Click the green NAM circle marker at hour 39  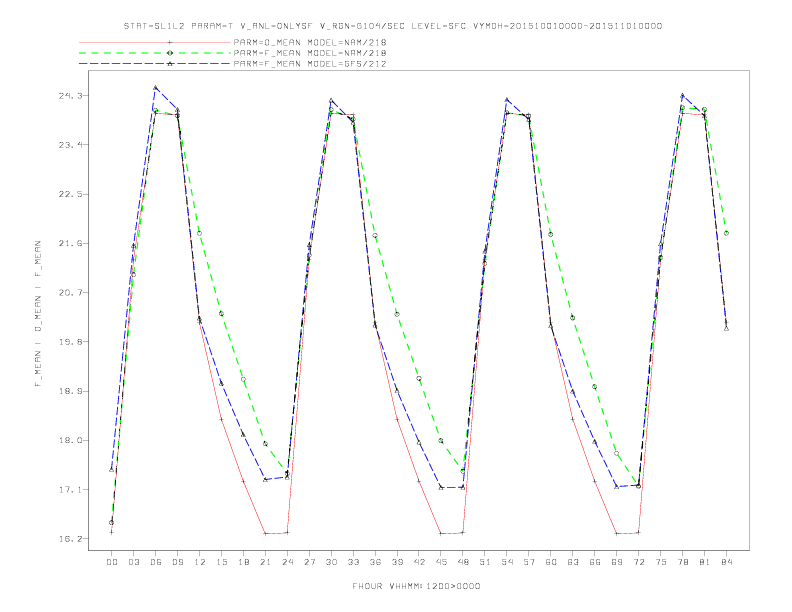(x=397, y=314)
